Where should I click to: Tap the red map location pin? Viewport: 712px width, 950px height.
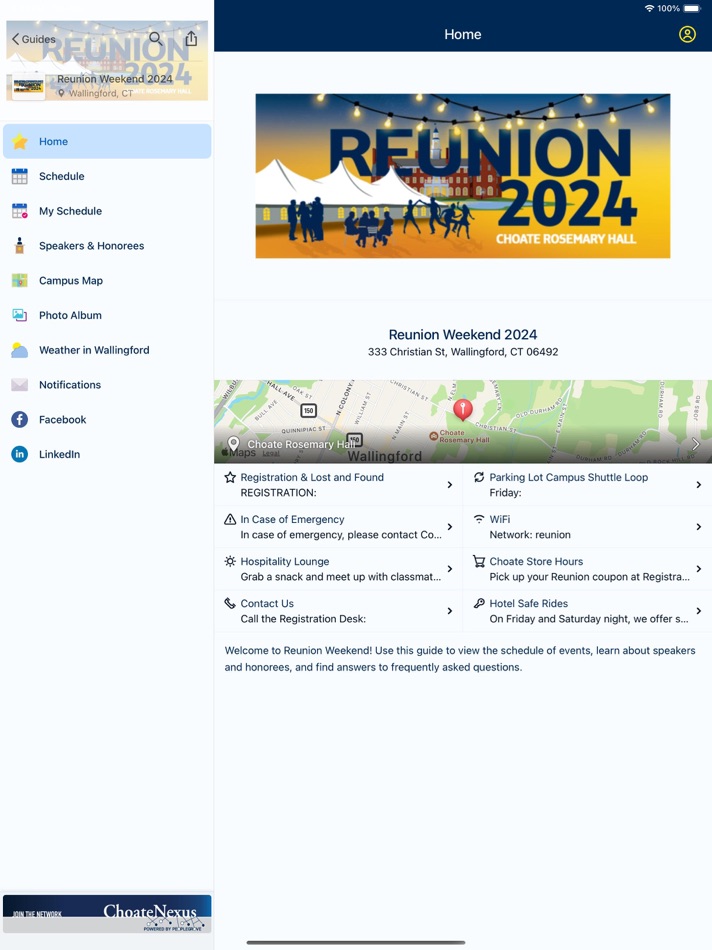tap(463, 409)
